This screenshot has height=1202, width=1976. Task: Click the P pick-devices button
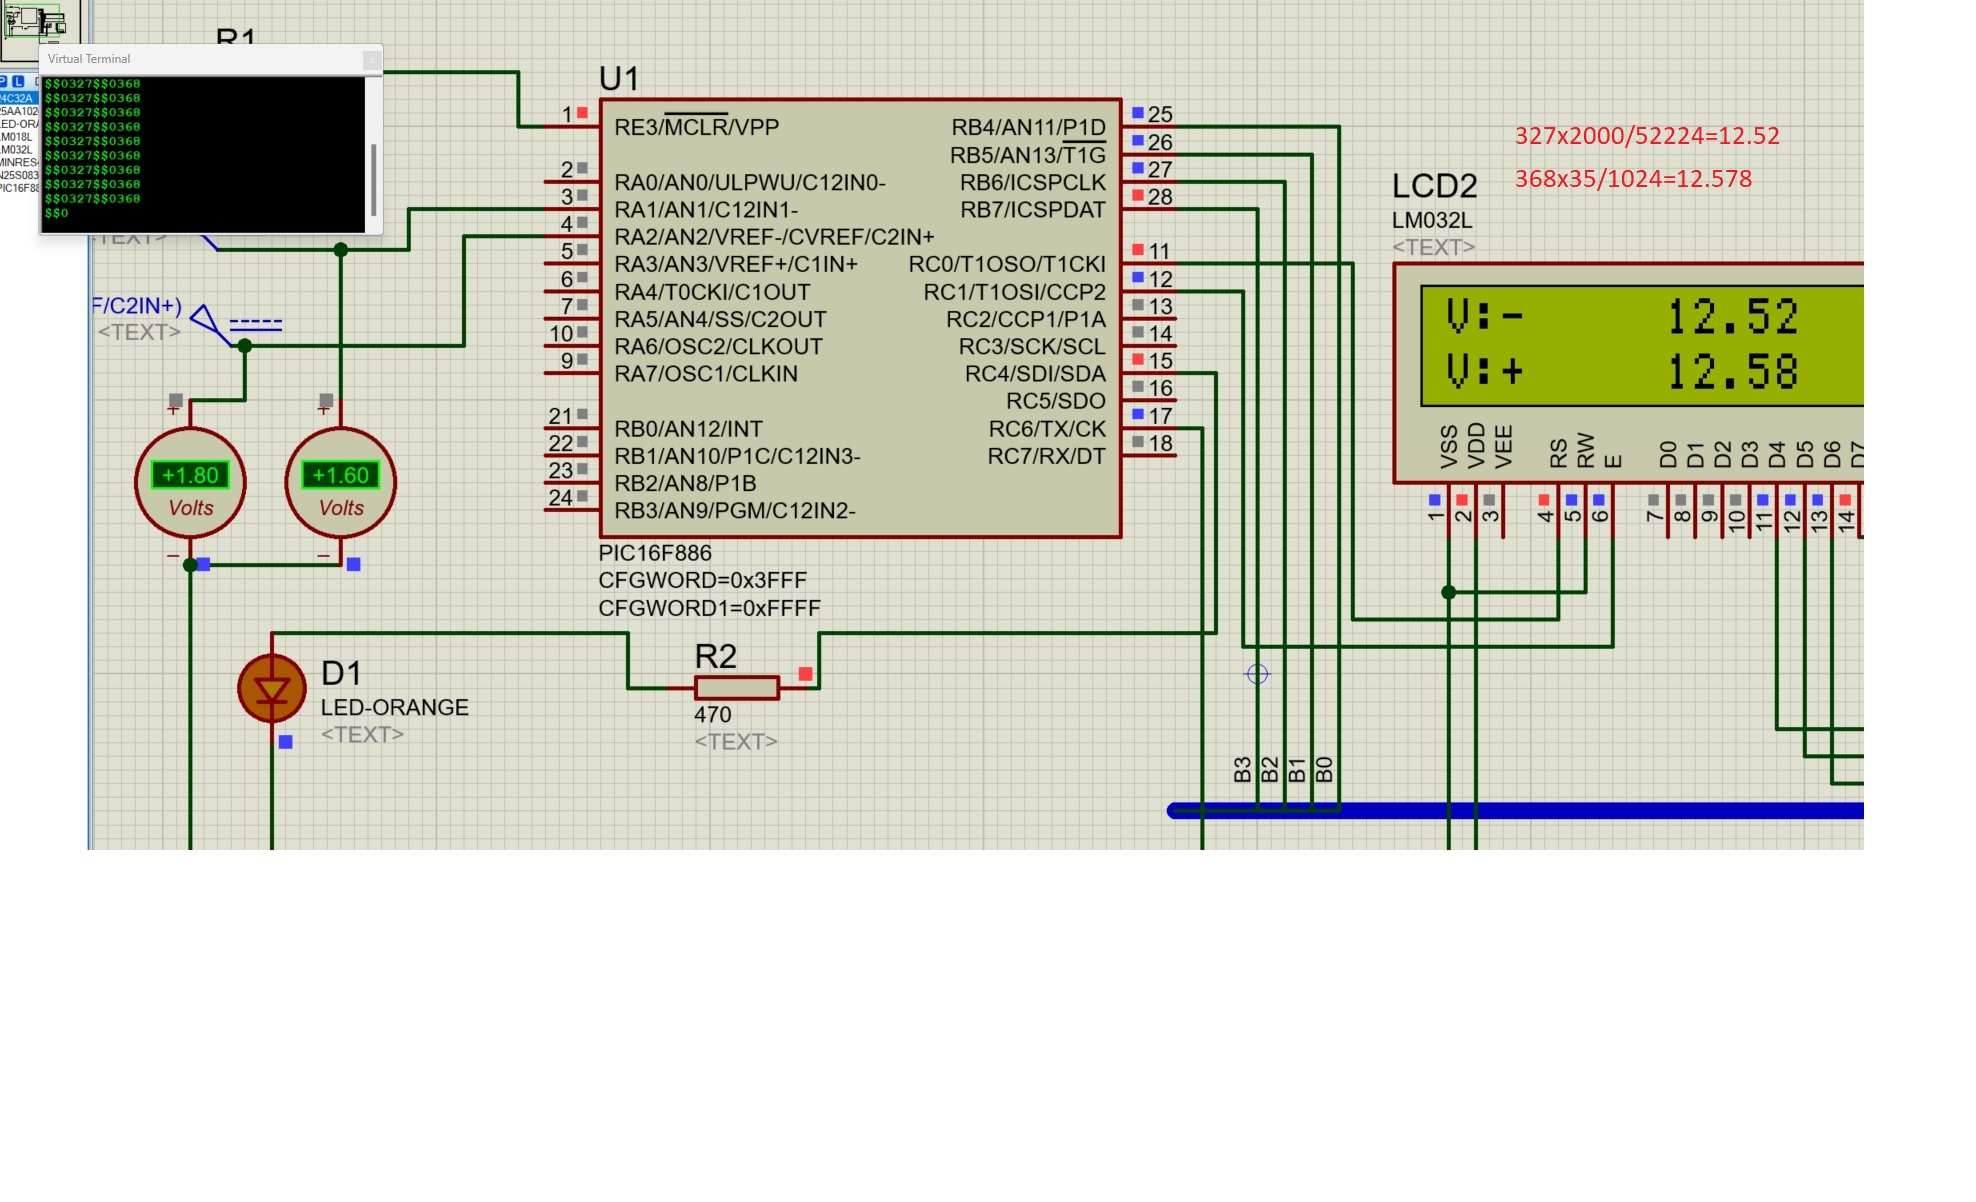pyautogui.click(x=3, y=81)
